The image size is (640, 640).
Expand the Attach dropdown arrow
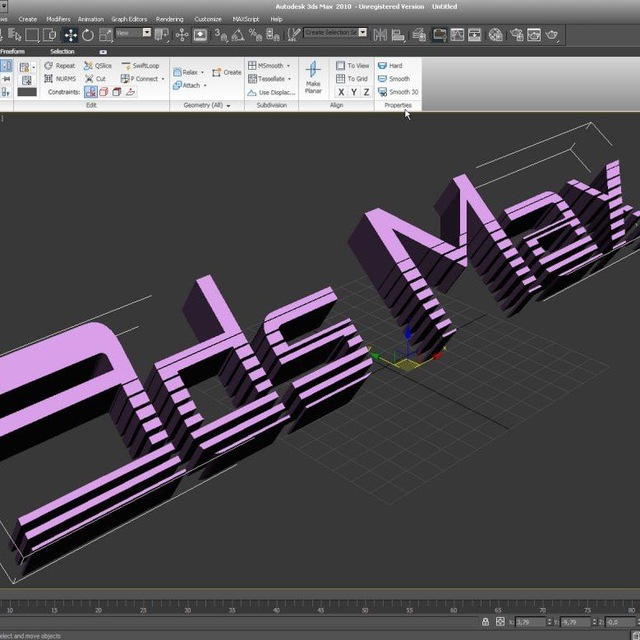click(205, 86)
